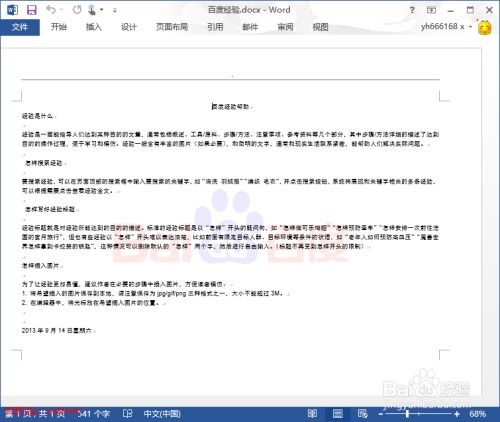Customize Quick Access Toolbar arrow

pyautogui.click(x=115, y=10)
